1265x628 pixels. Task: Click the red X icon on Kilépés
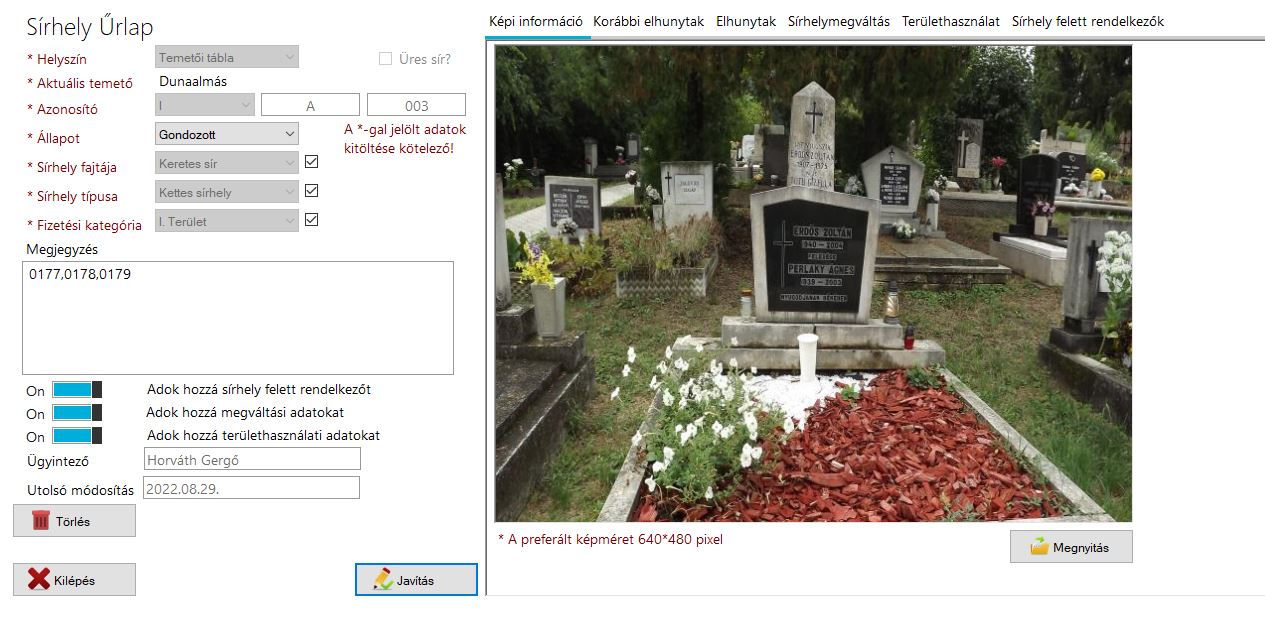click(39, 579)
